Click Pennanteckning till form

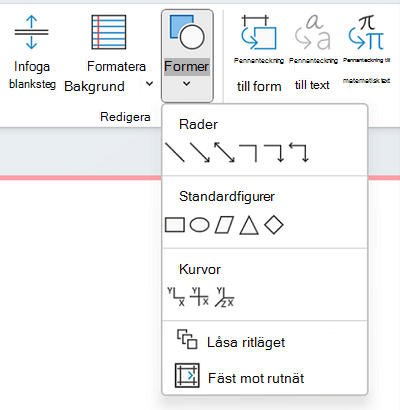(x=259, y=53)
